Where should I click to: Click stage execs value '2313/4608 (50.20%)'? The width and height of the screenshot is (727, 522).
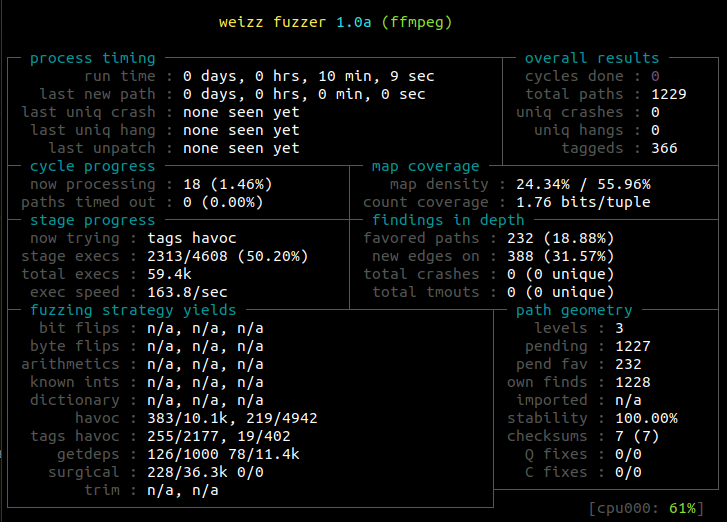[x=228, y=256]
